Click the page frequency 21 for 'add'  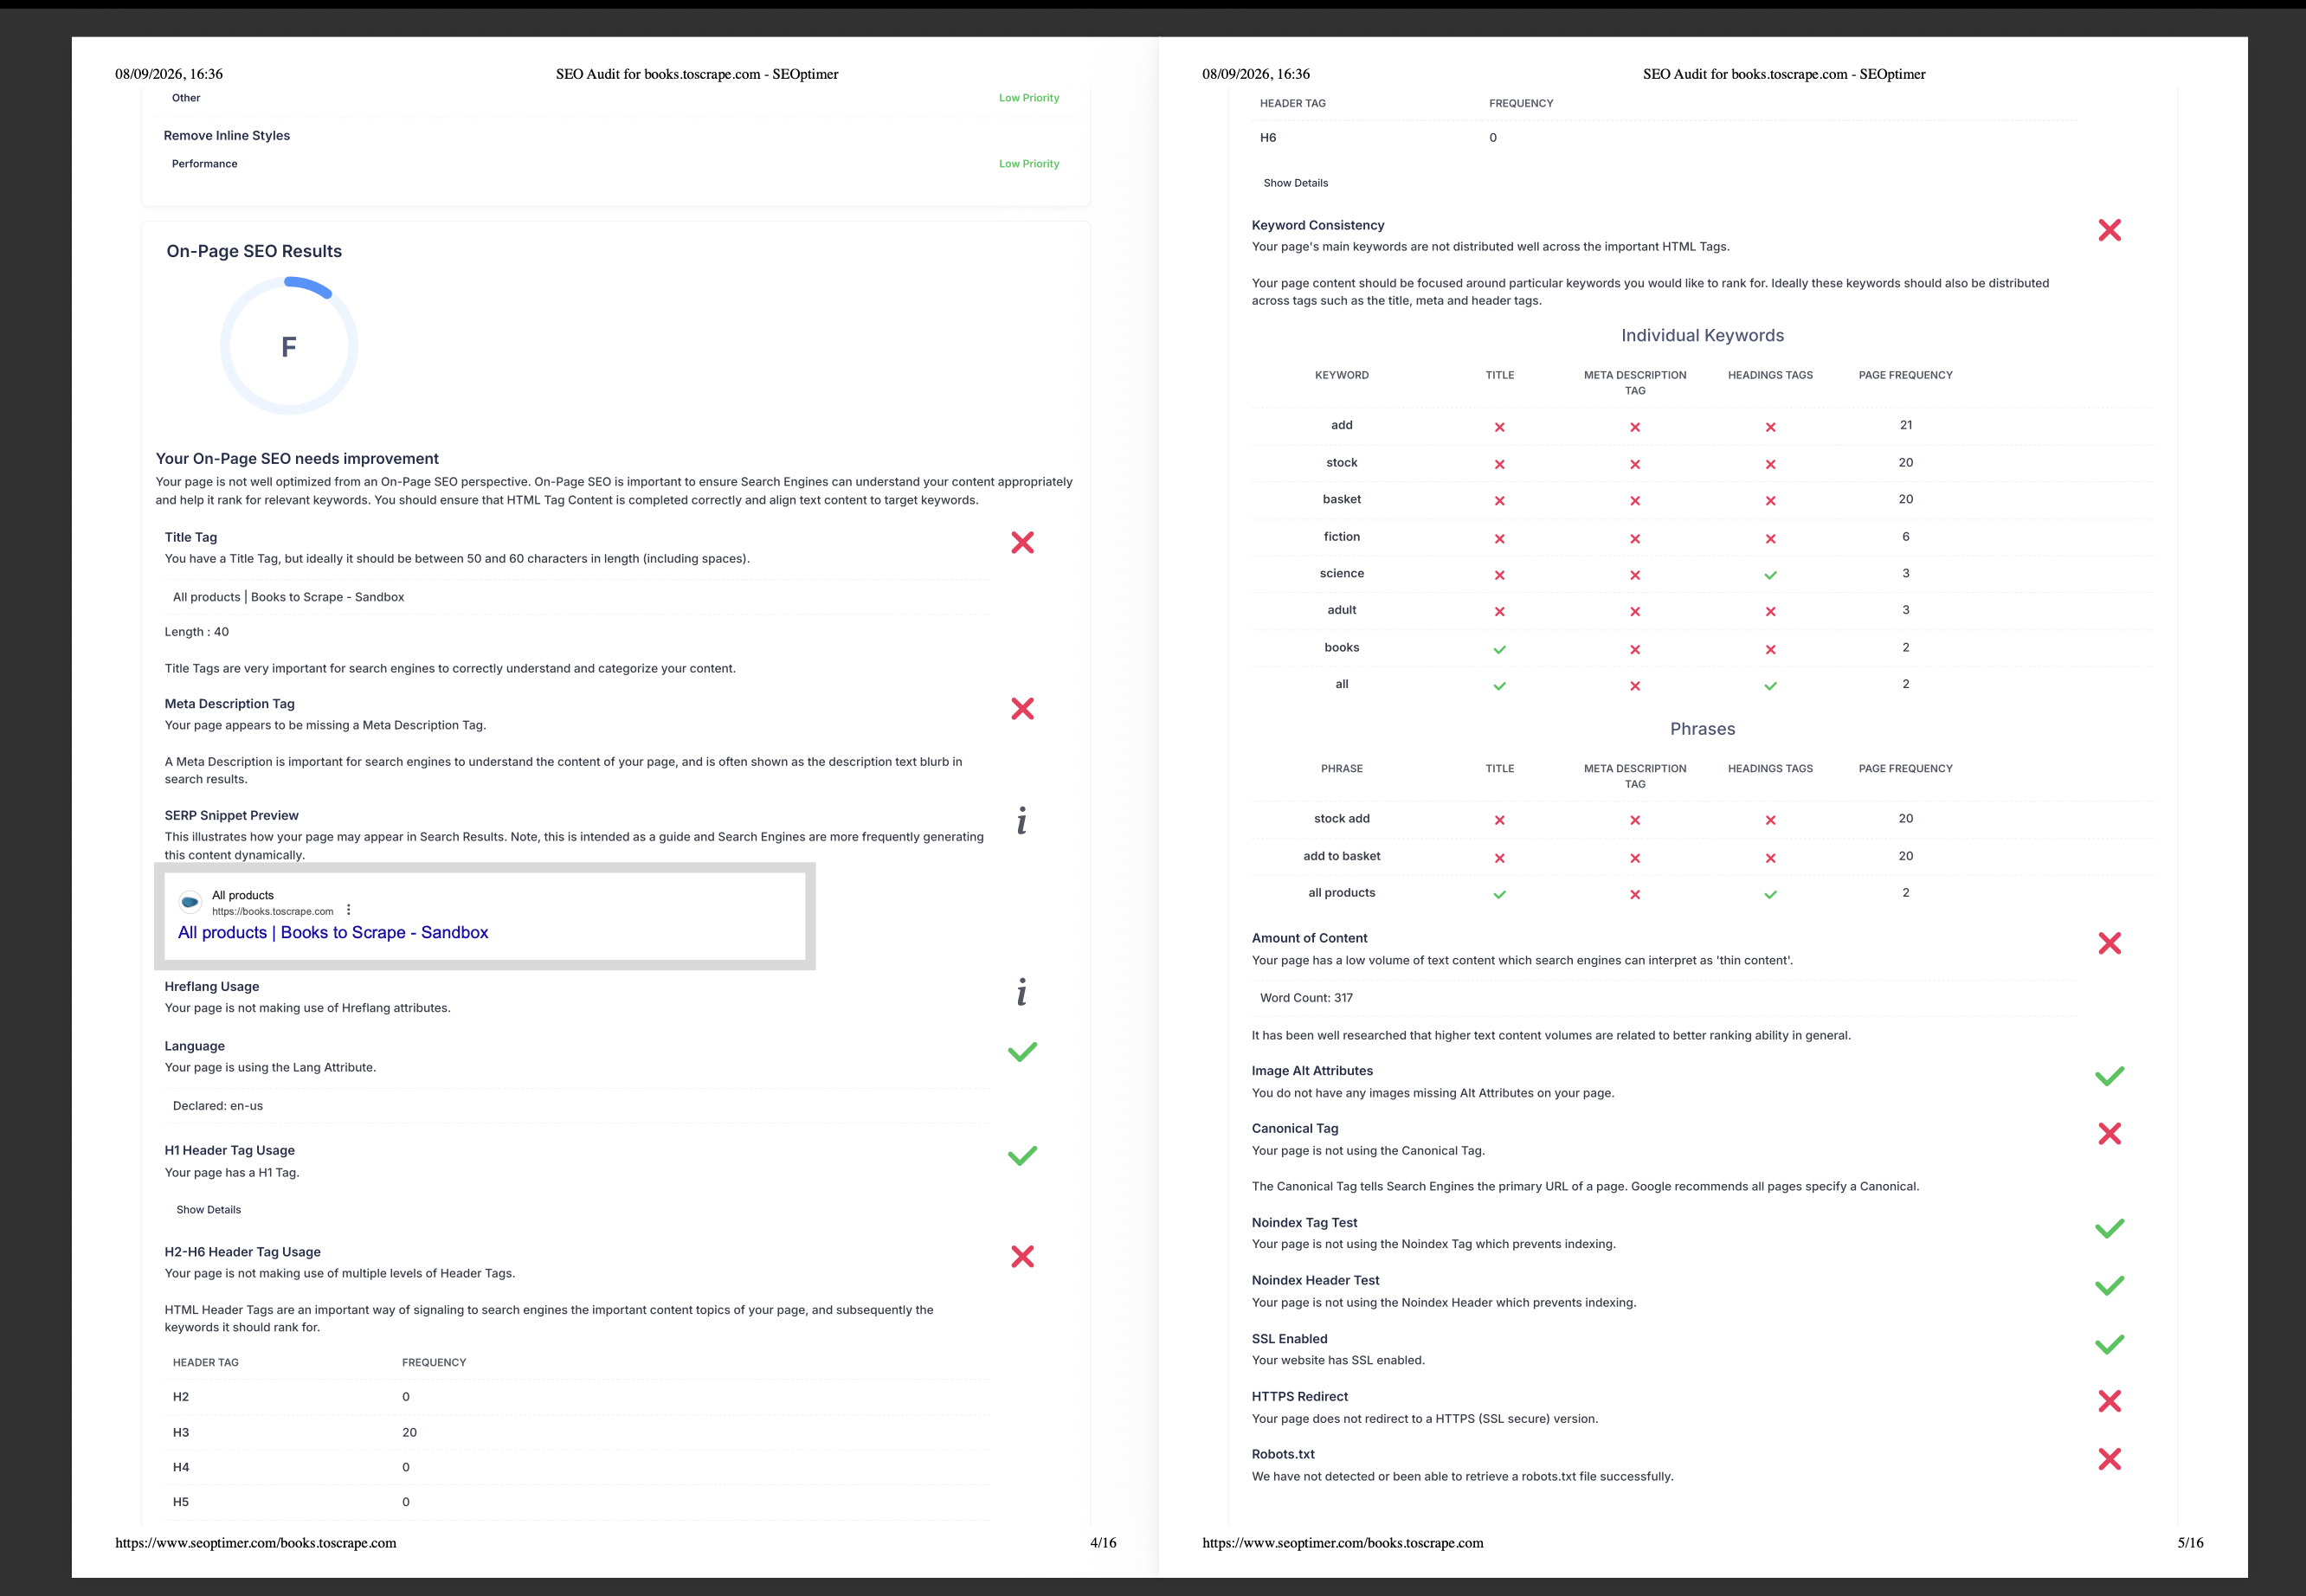(1906, 425)
